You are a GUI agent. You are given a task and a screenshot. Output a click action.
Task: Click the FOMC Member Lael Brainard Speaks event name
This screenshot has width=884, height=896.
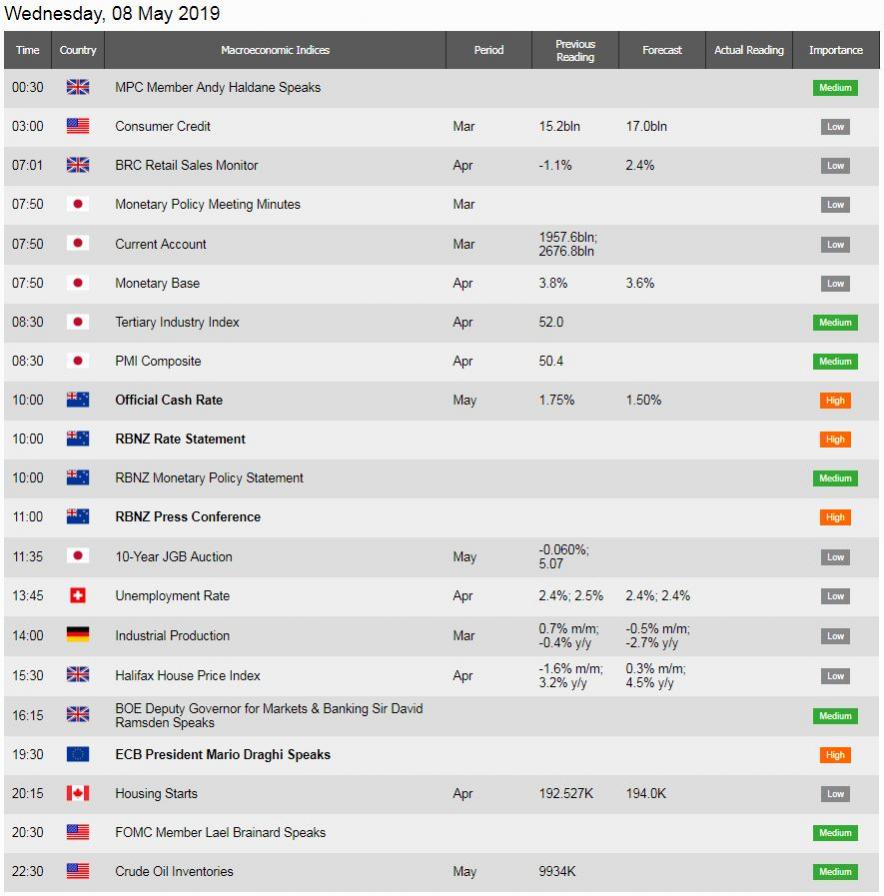(220, 833)
